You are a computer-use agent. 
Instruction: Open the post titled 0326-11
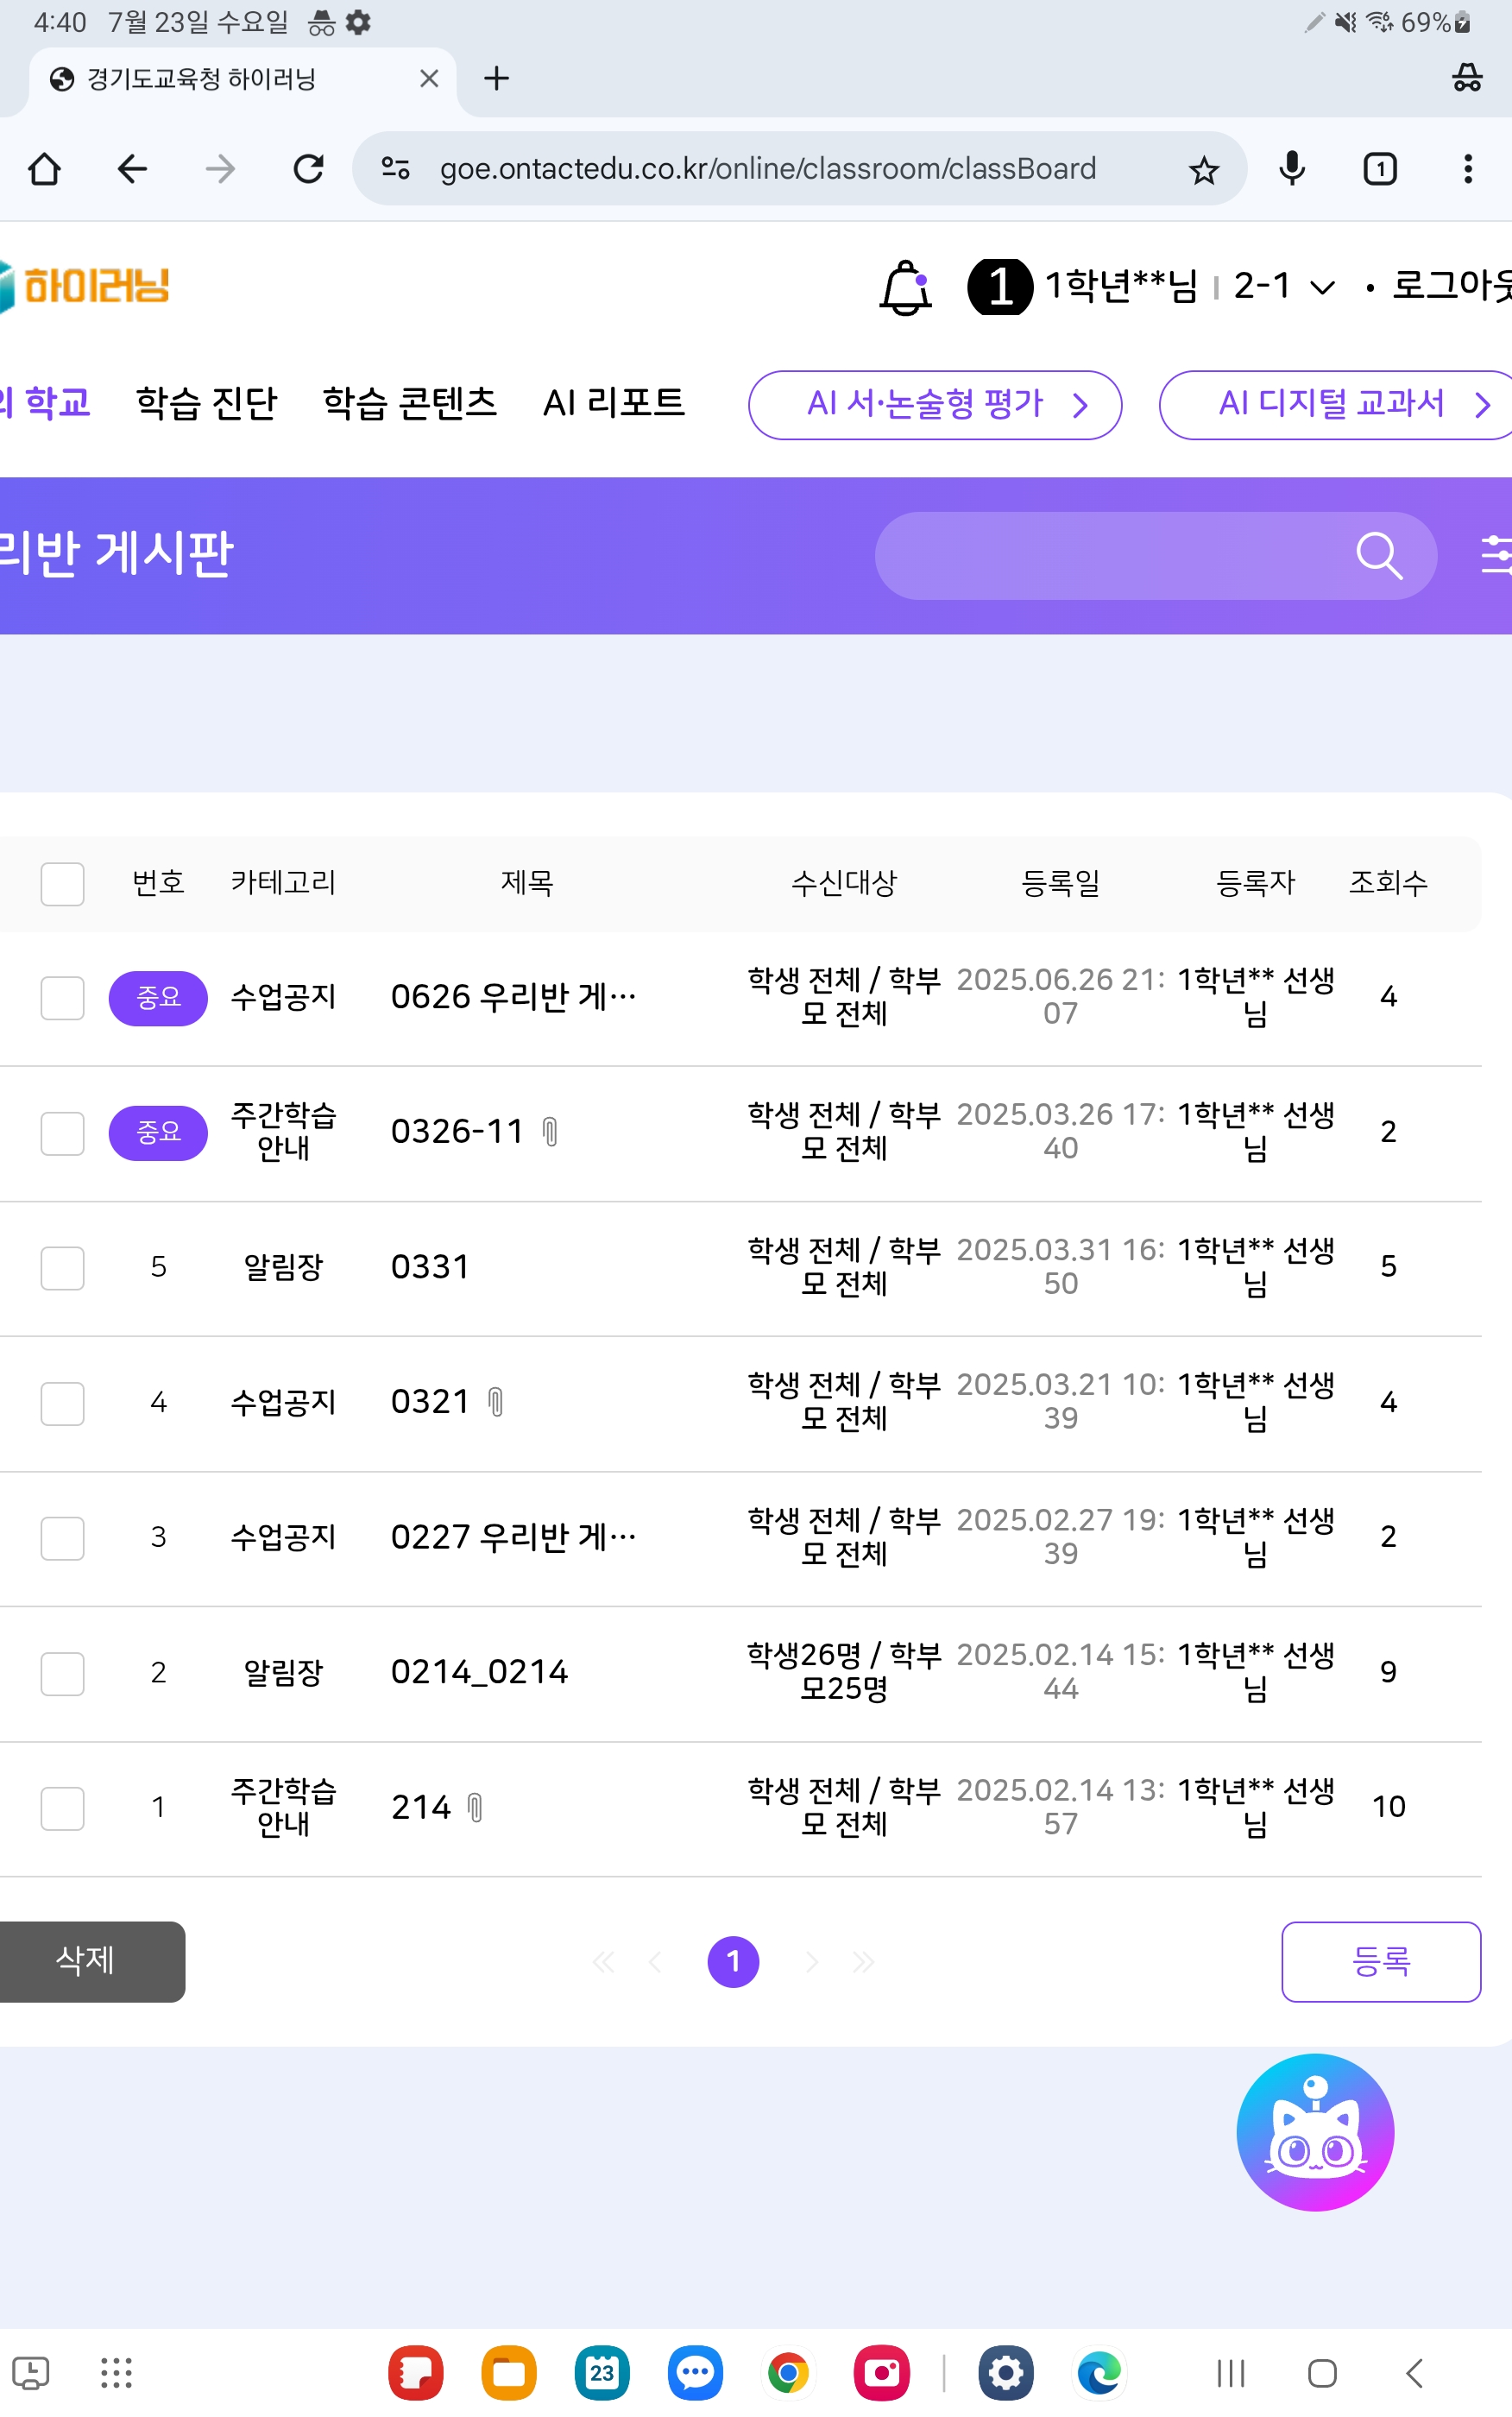point(457,1131)
